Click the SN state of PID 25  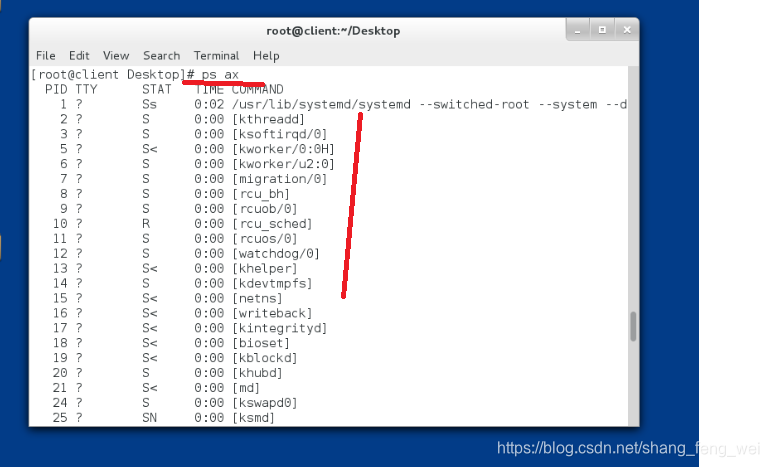[149, 418]
